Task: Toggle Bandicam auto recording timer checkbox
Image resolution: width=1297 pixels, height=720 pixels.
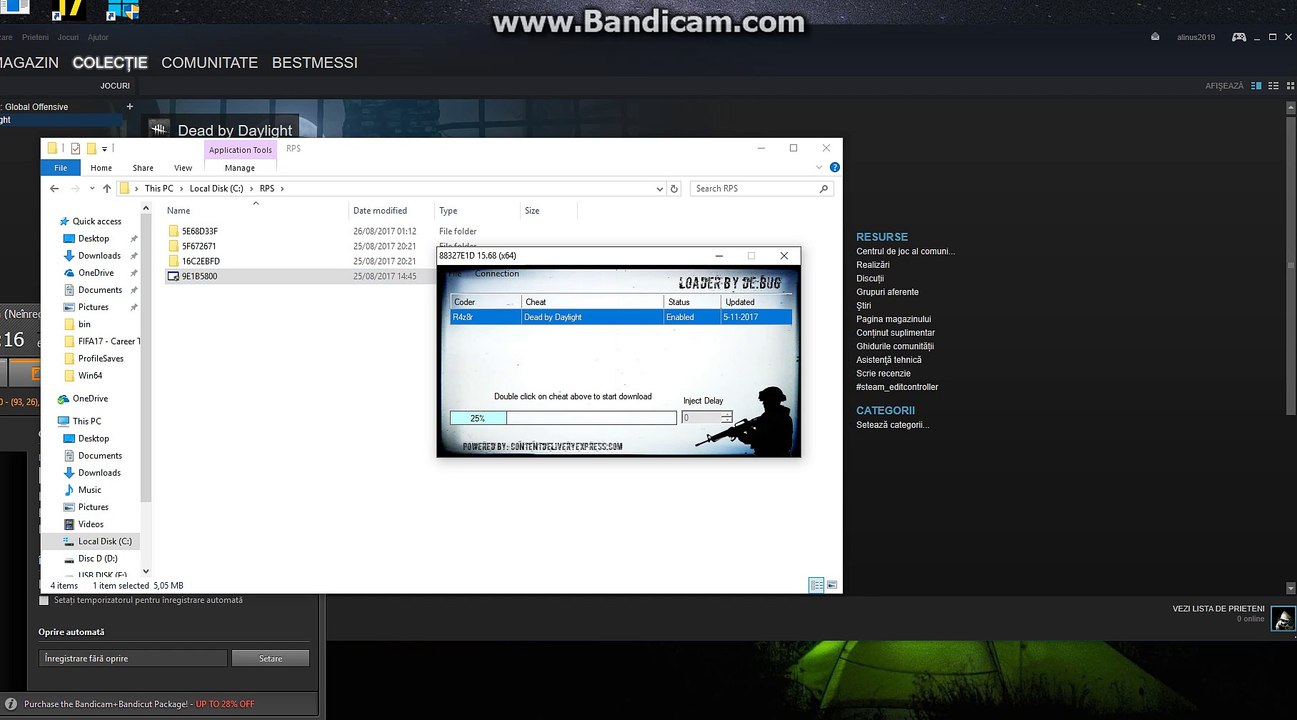Action: pyautogui.click(x=44, y=600)
